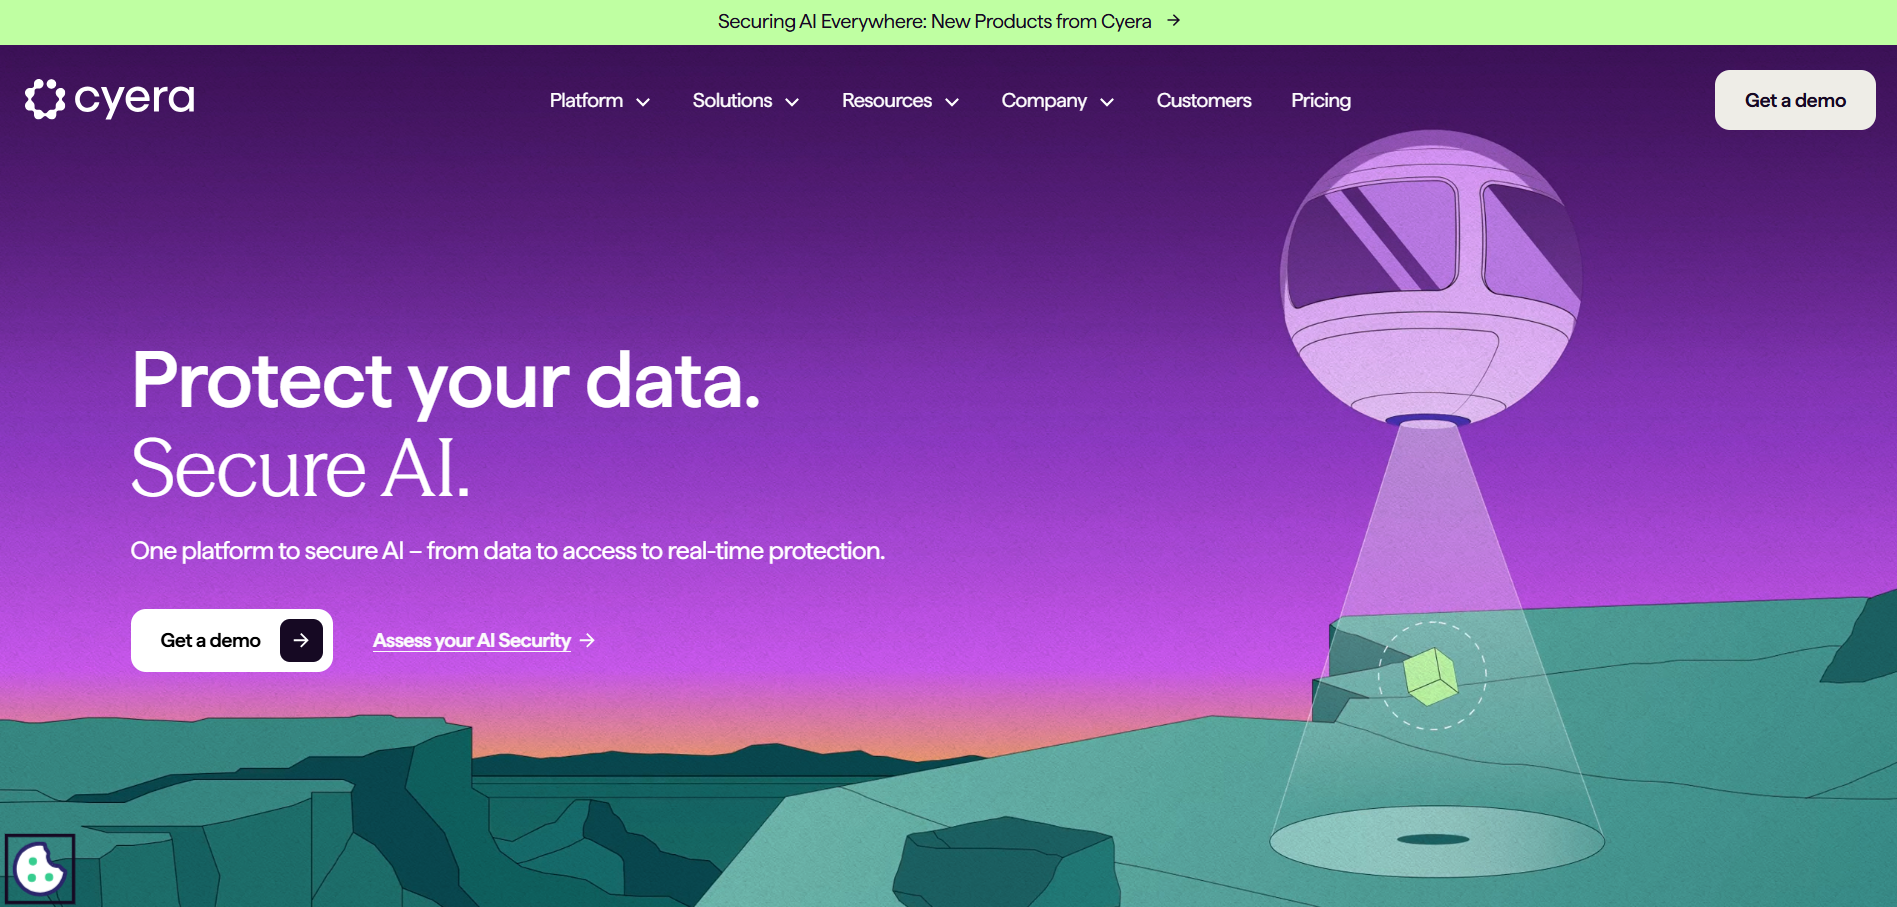Expand the Solutions chevron
The image size is (1897, 907).
click(x=792, y=102)
